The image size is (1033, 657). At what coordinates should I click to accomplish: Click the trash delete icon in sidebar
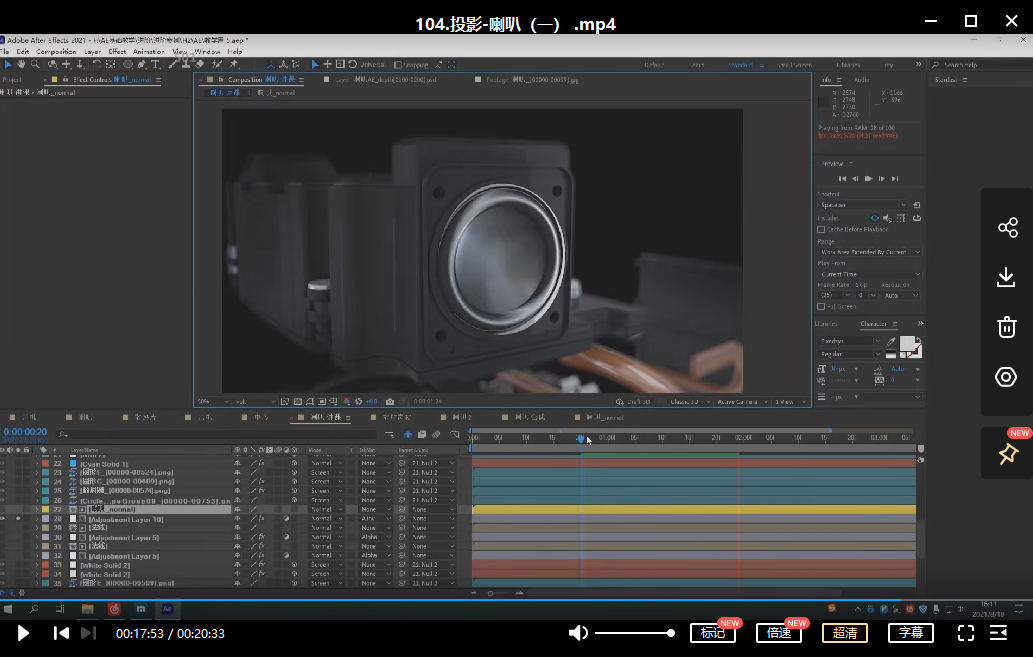(1007, 327)
